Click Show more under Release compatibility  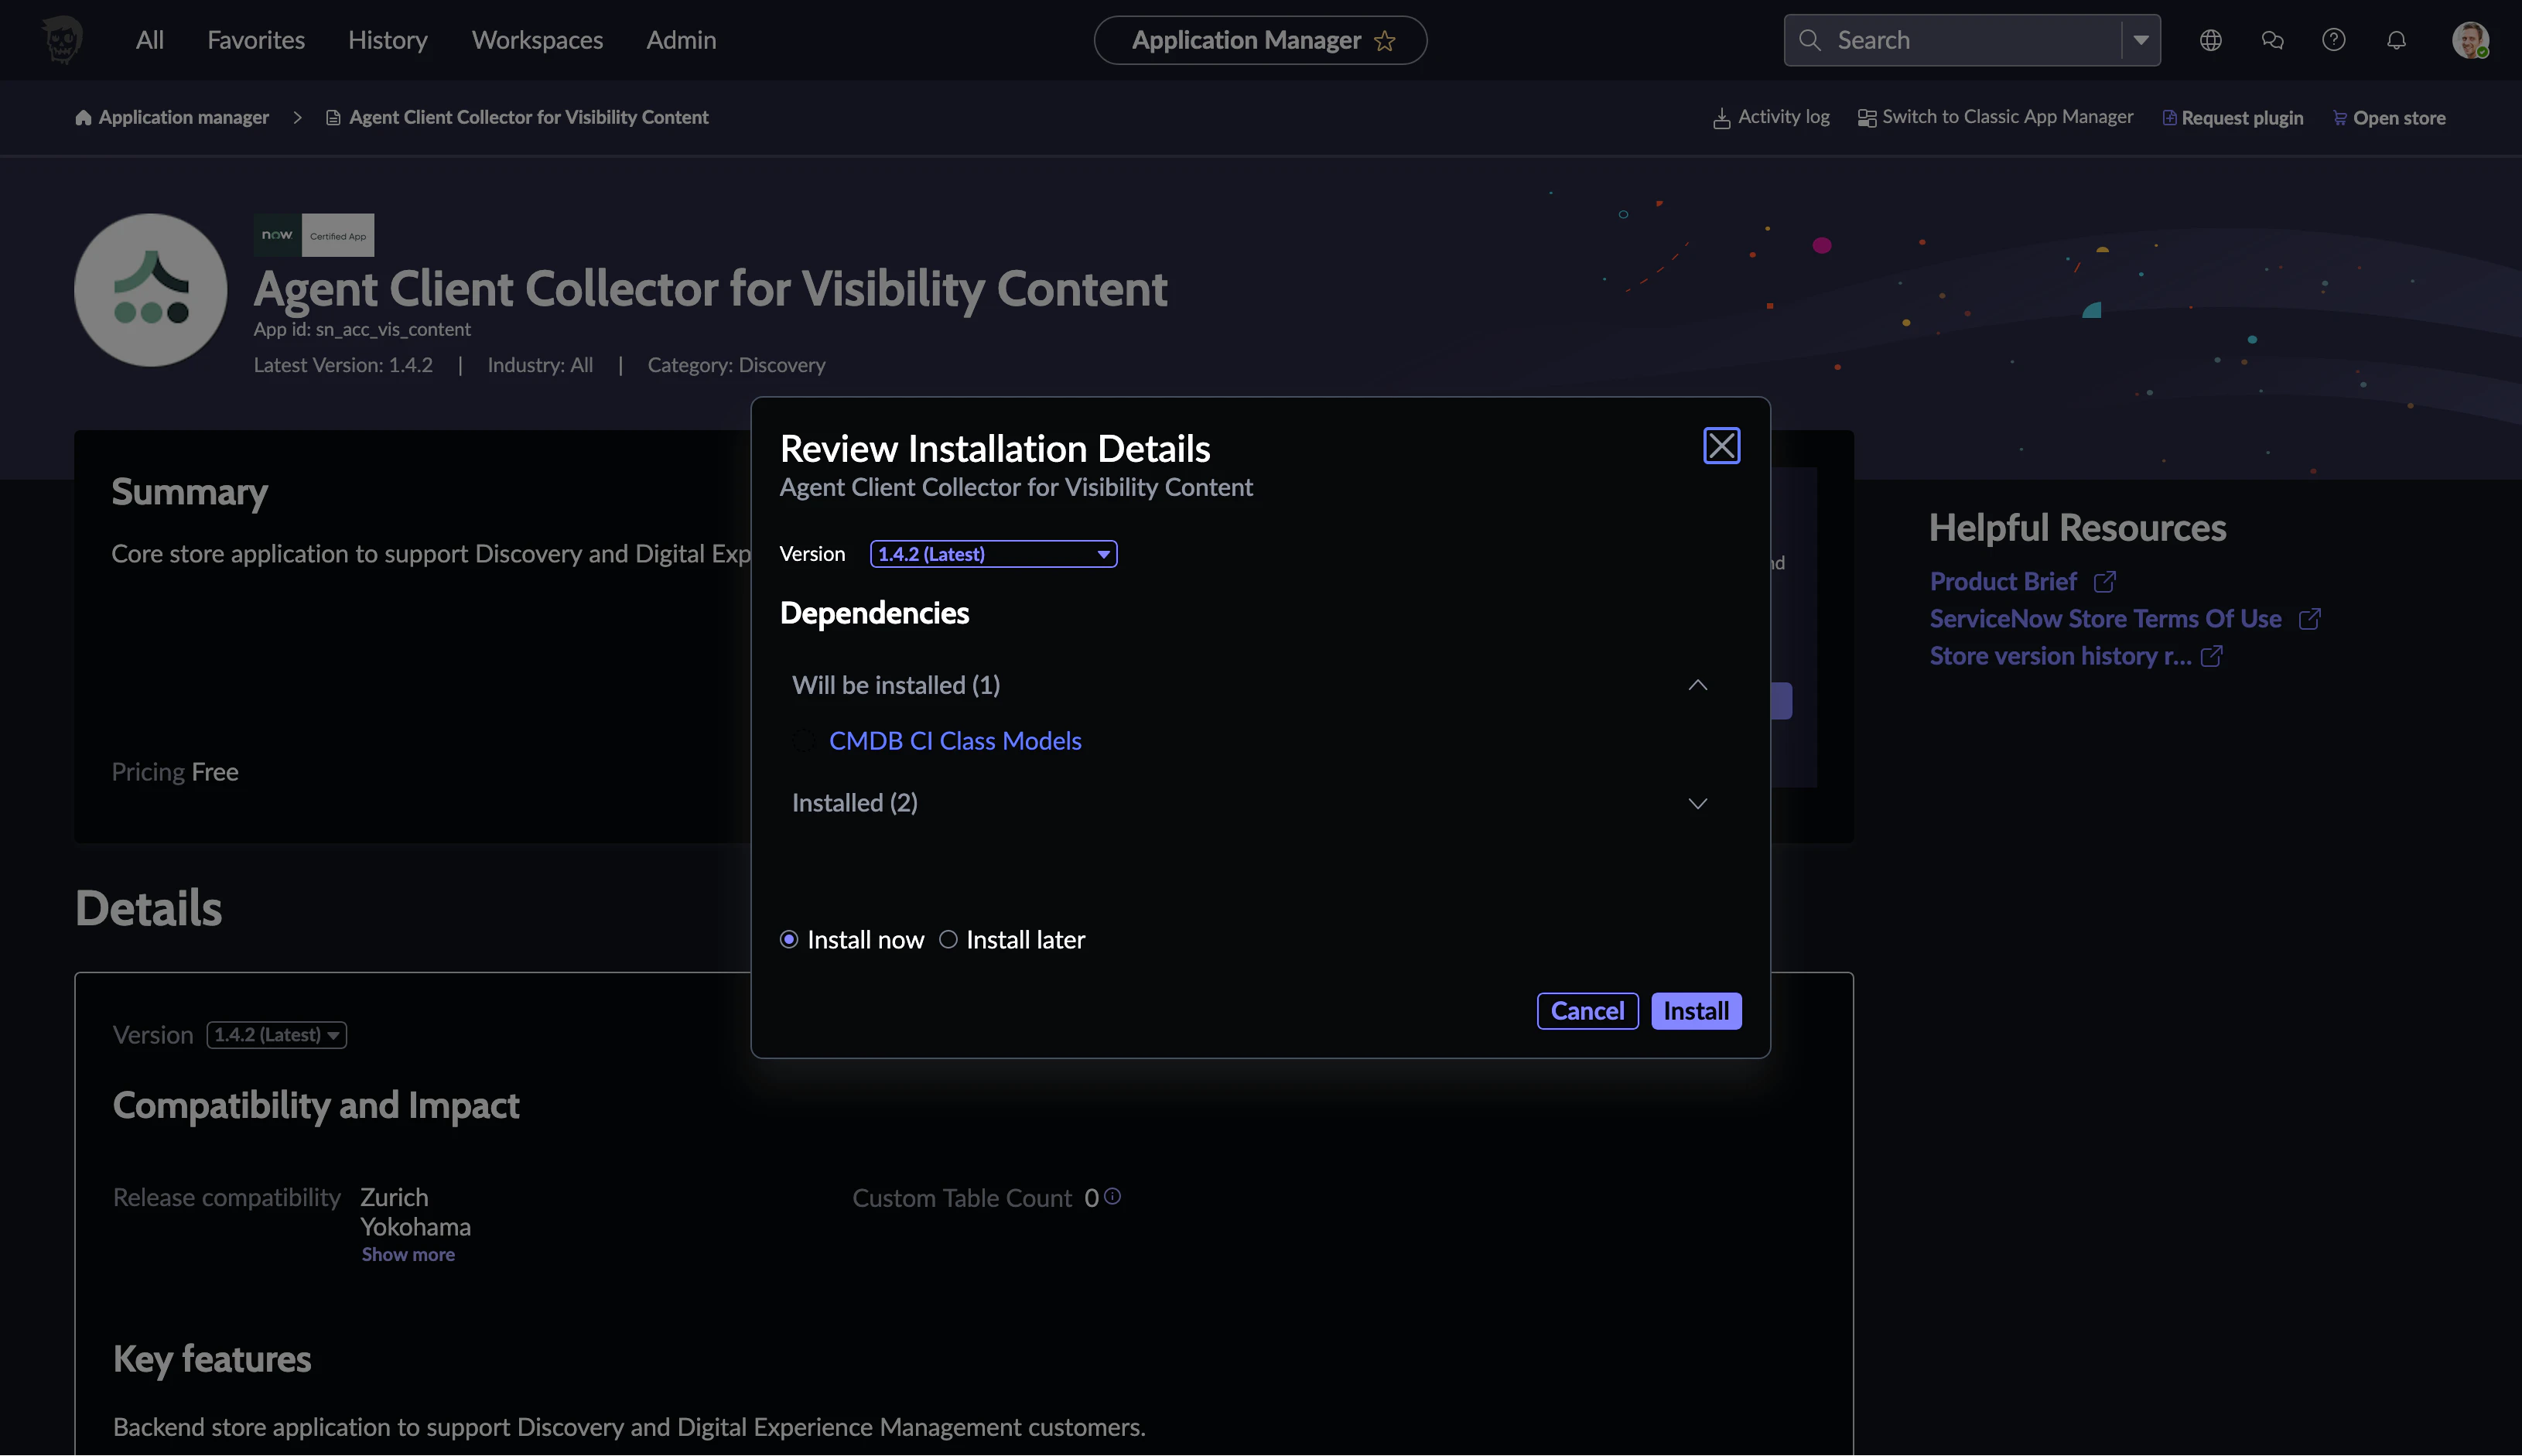click(408, 1255)
